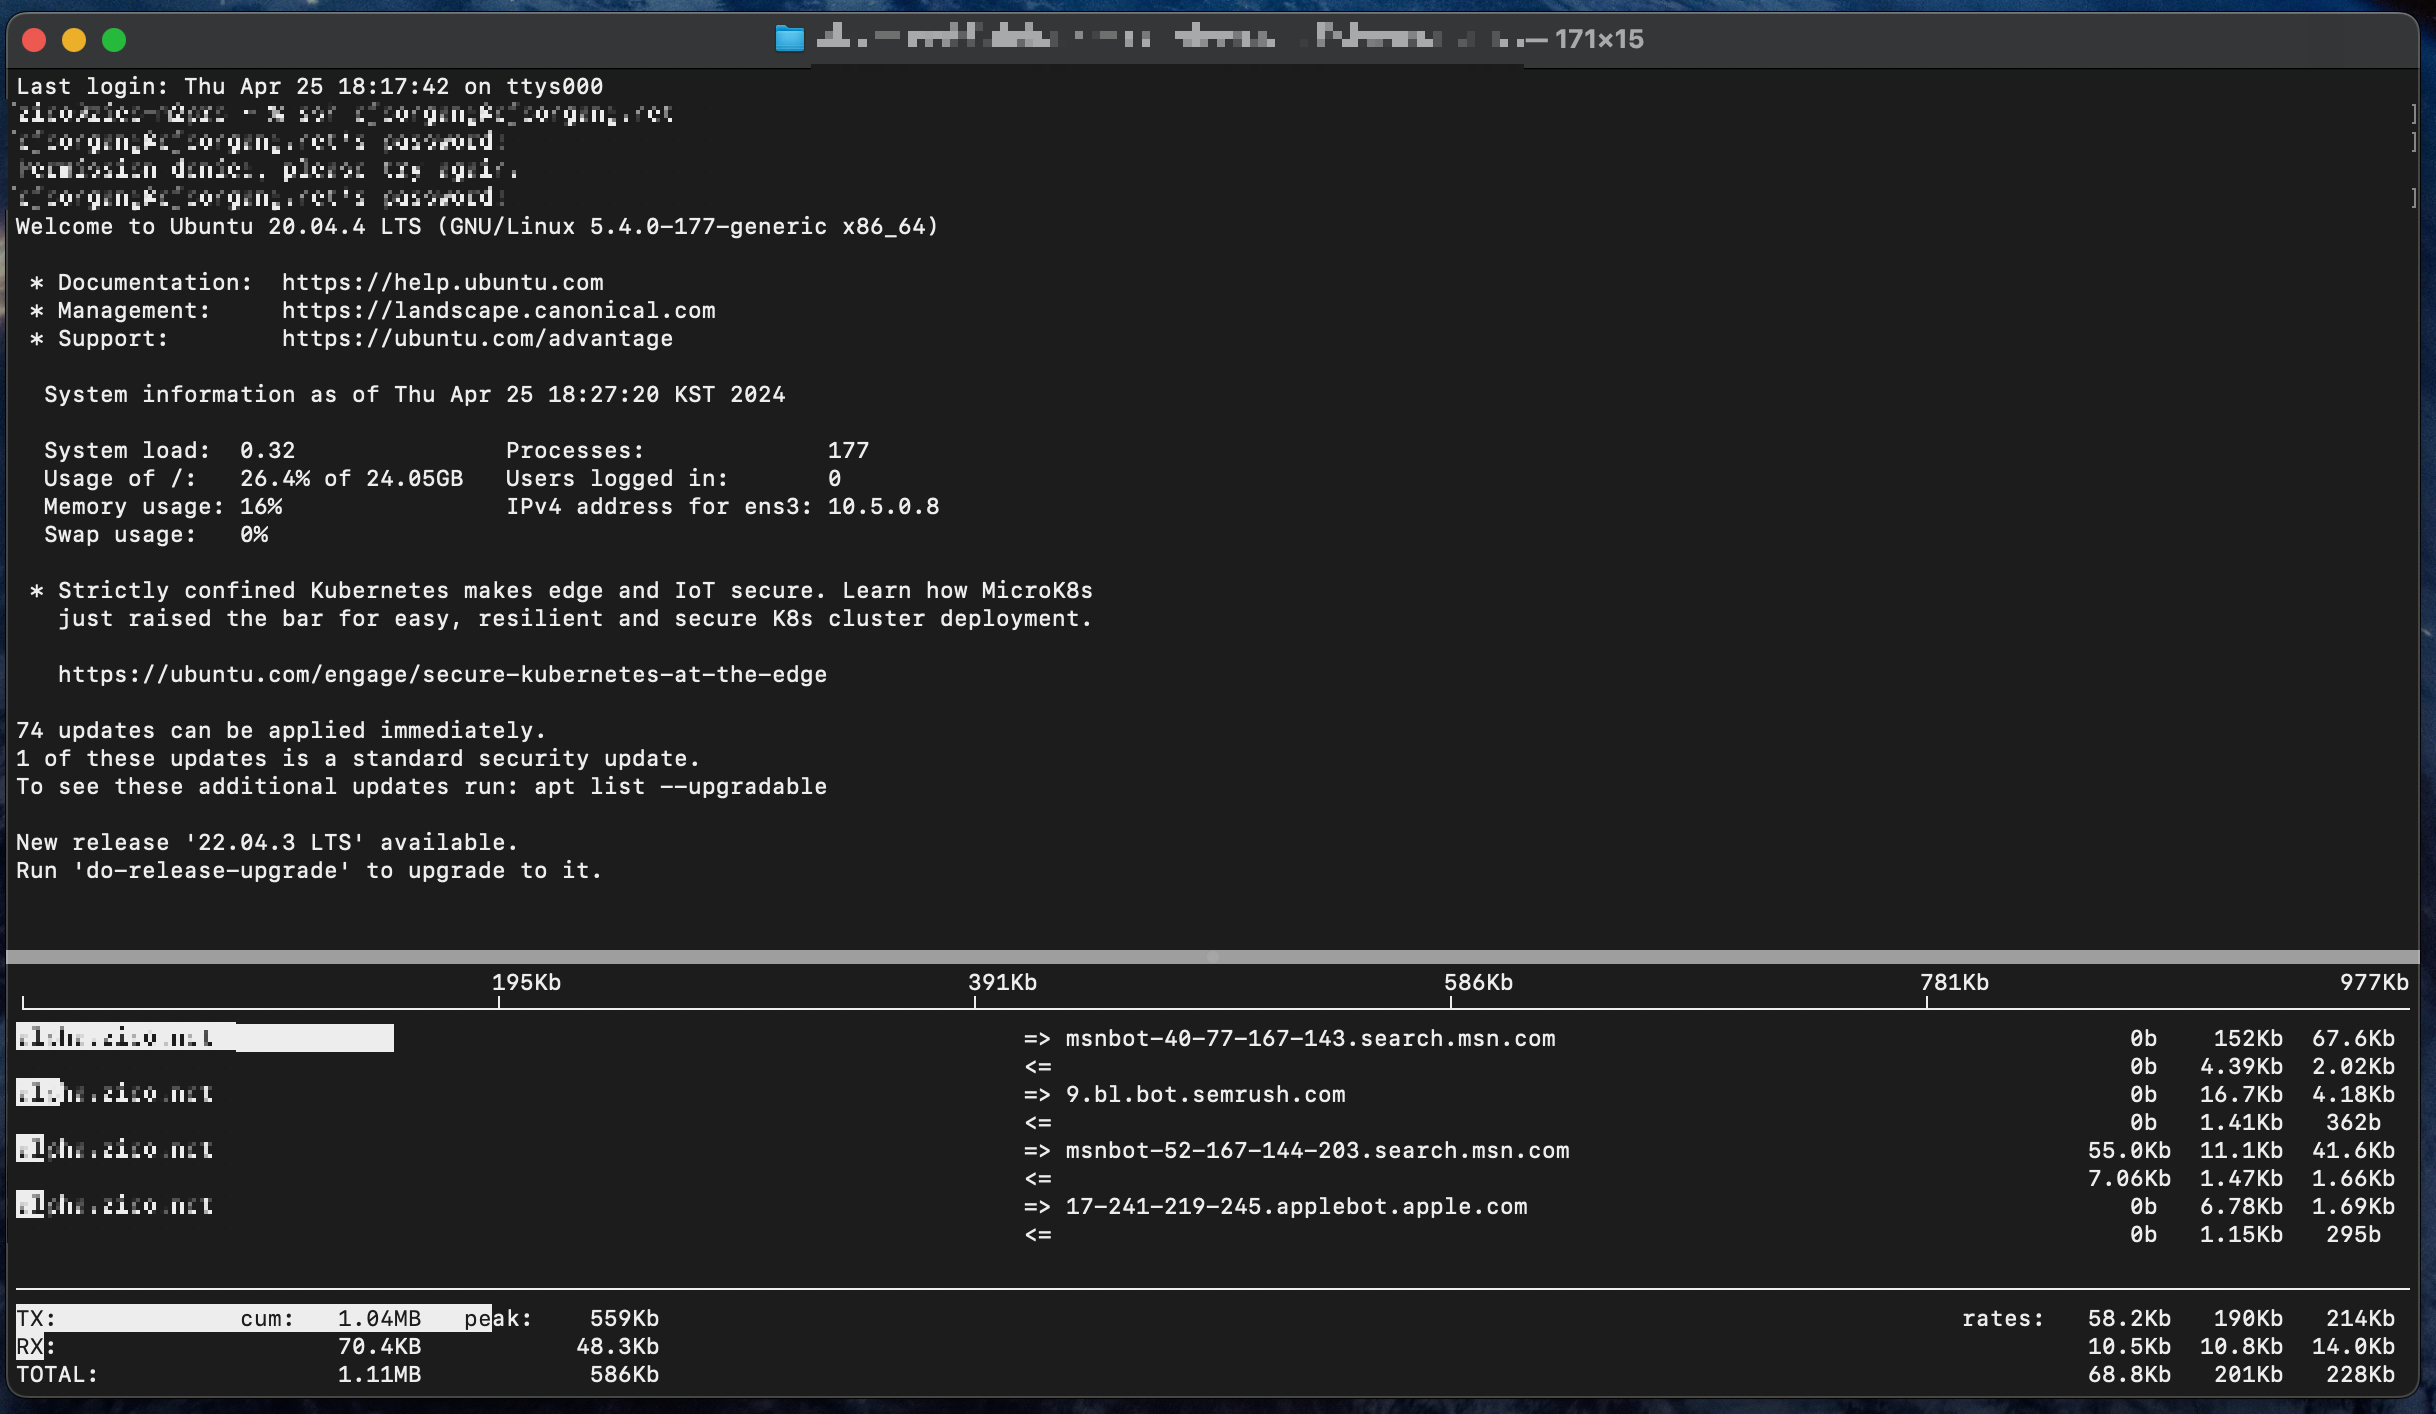The image size is (2436, 1414).
Task: Select the 17-241-219-245.applebot.apple.com host
Action: [1296, 1207]
